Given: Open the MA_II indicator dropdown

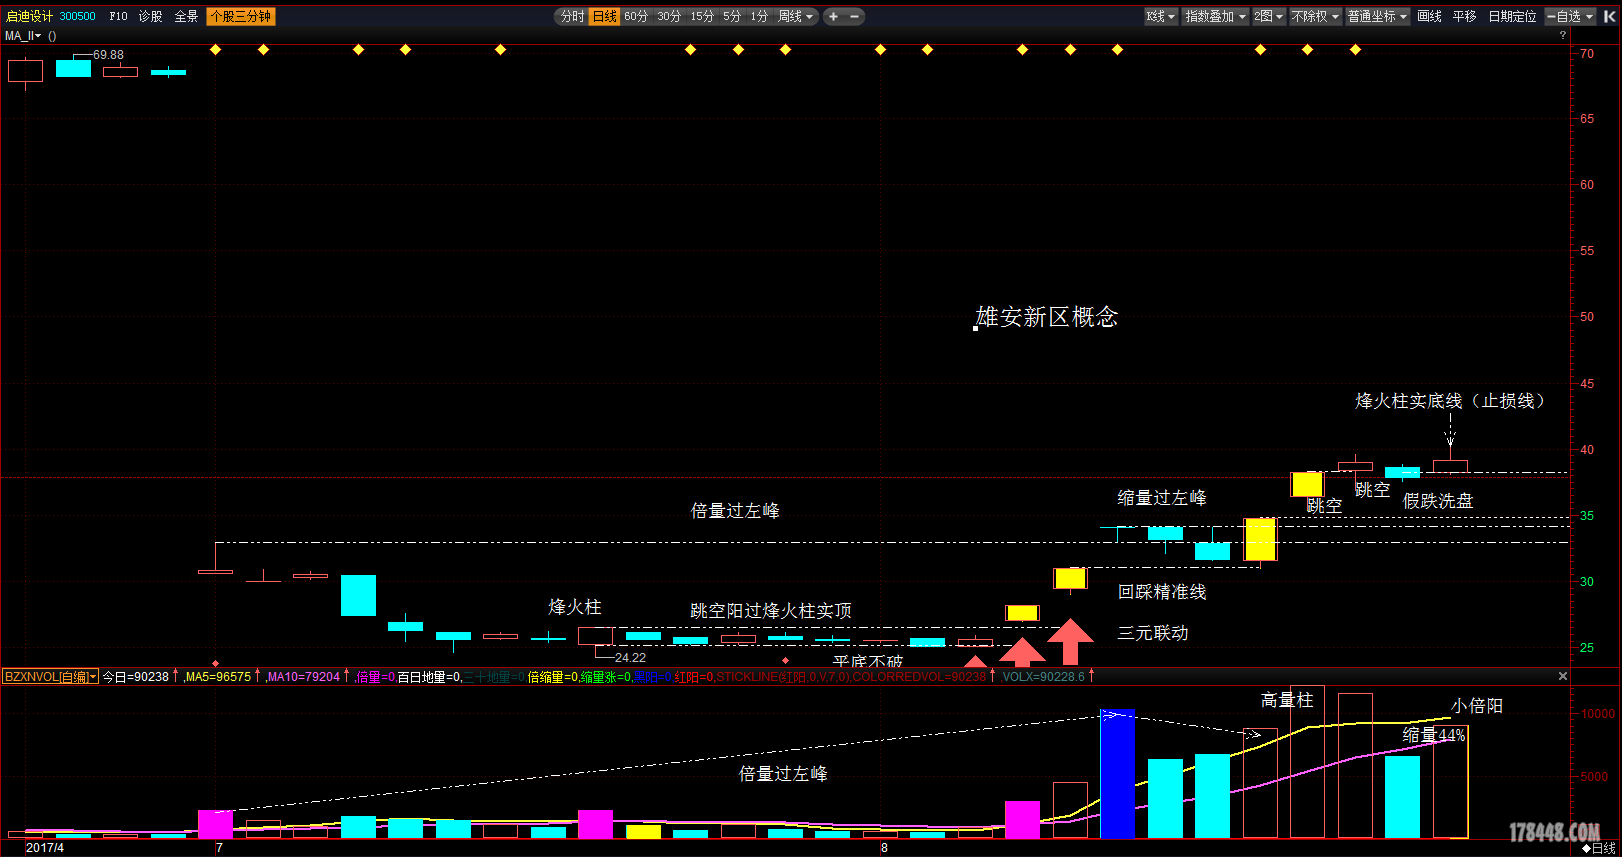Looking at the screenshot, I should pos(23,35).
